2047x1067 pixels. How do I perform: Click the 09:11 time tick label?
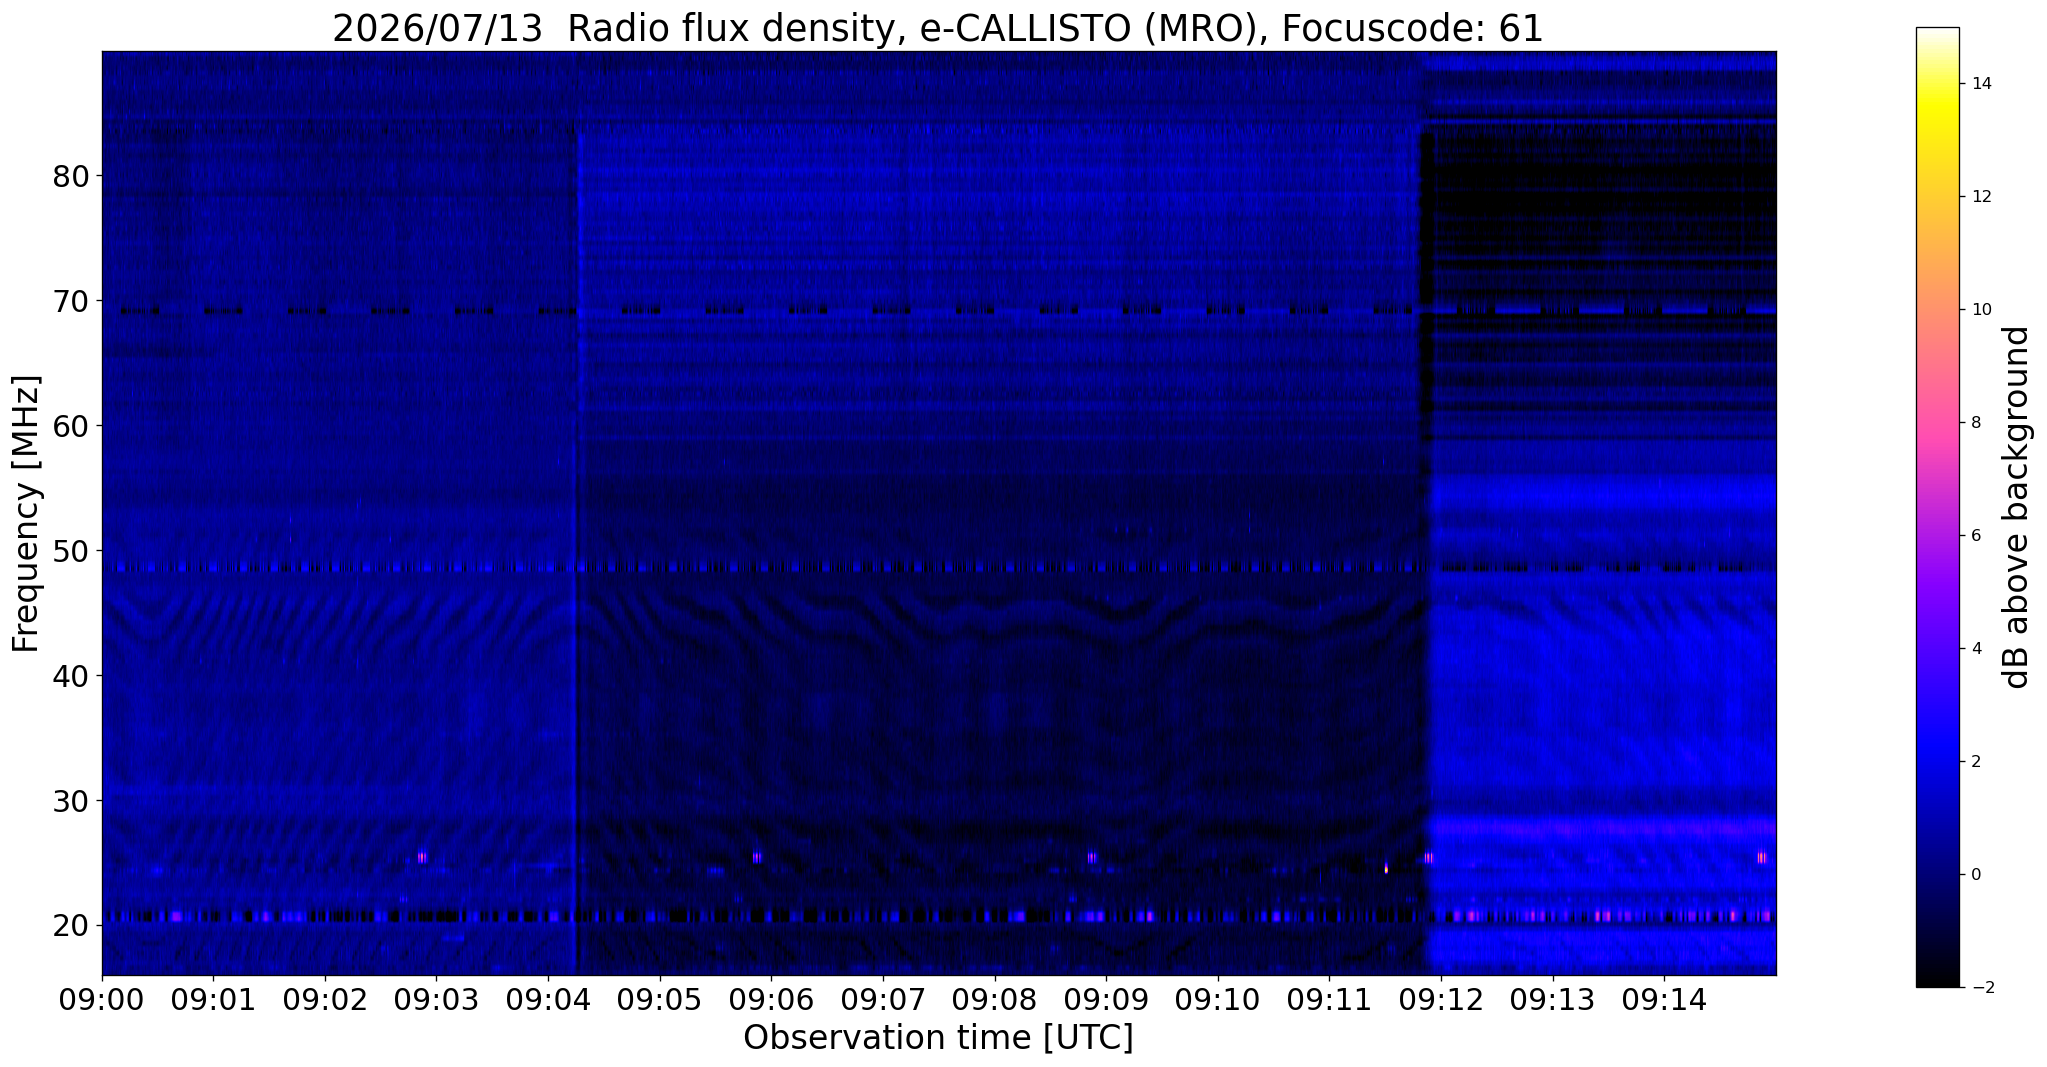tap(1329, 999)
